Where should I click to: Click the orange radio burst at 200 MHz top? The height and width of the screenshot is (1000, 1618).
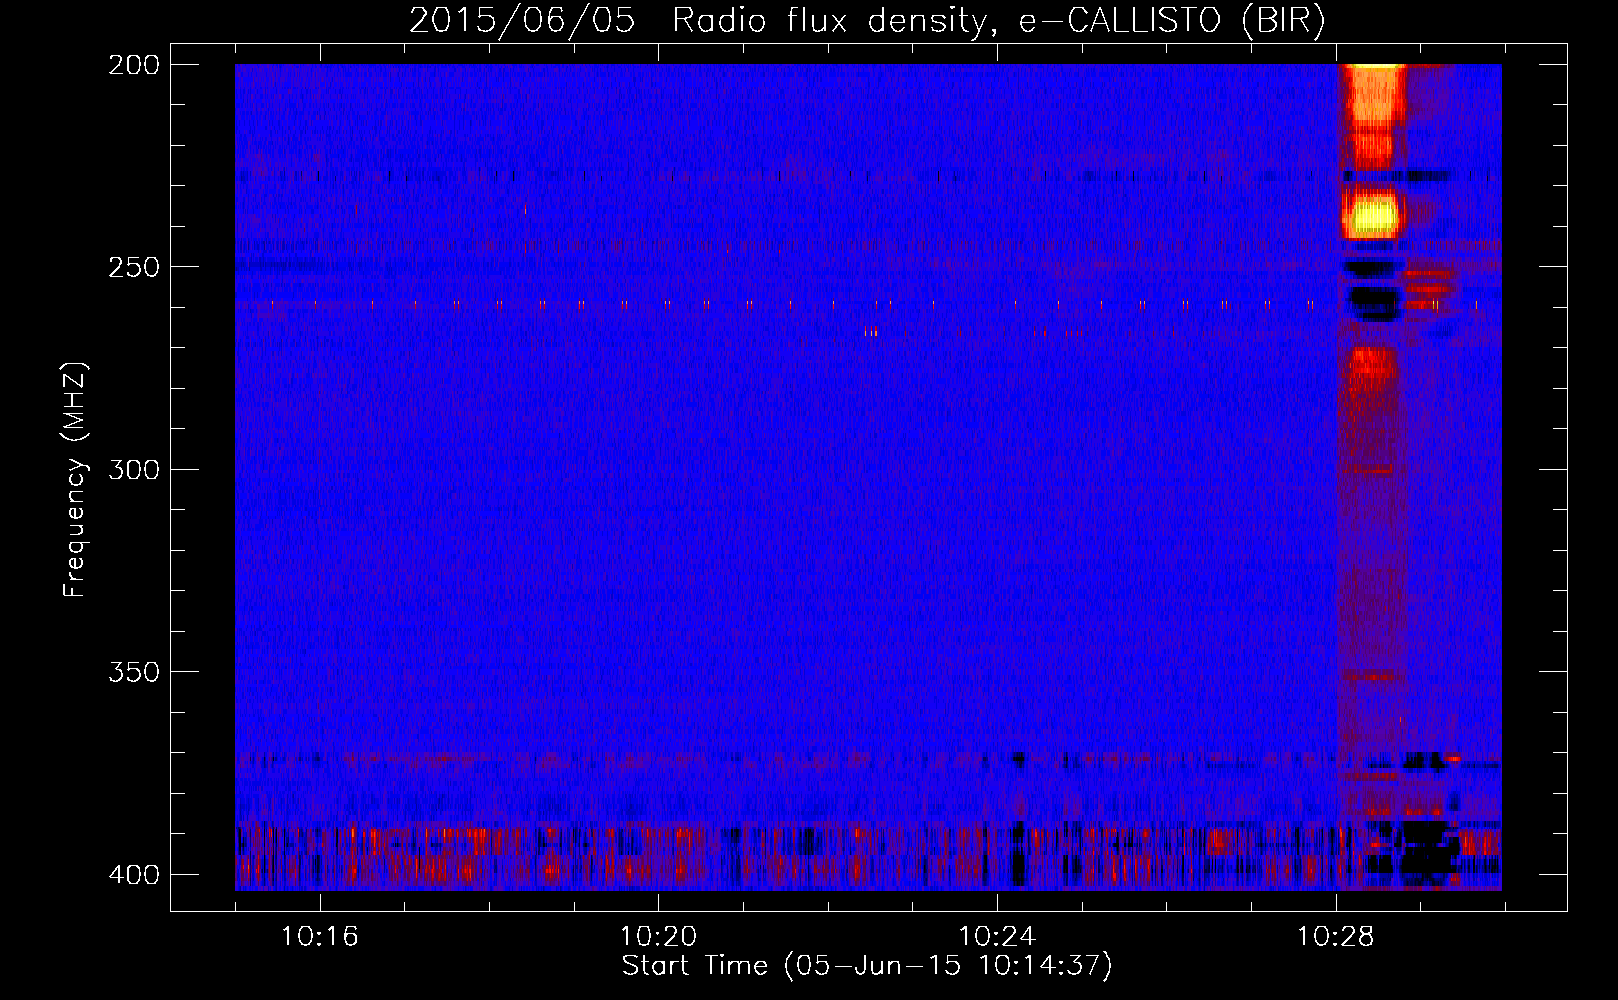[1373, 95]
